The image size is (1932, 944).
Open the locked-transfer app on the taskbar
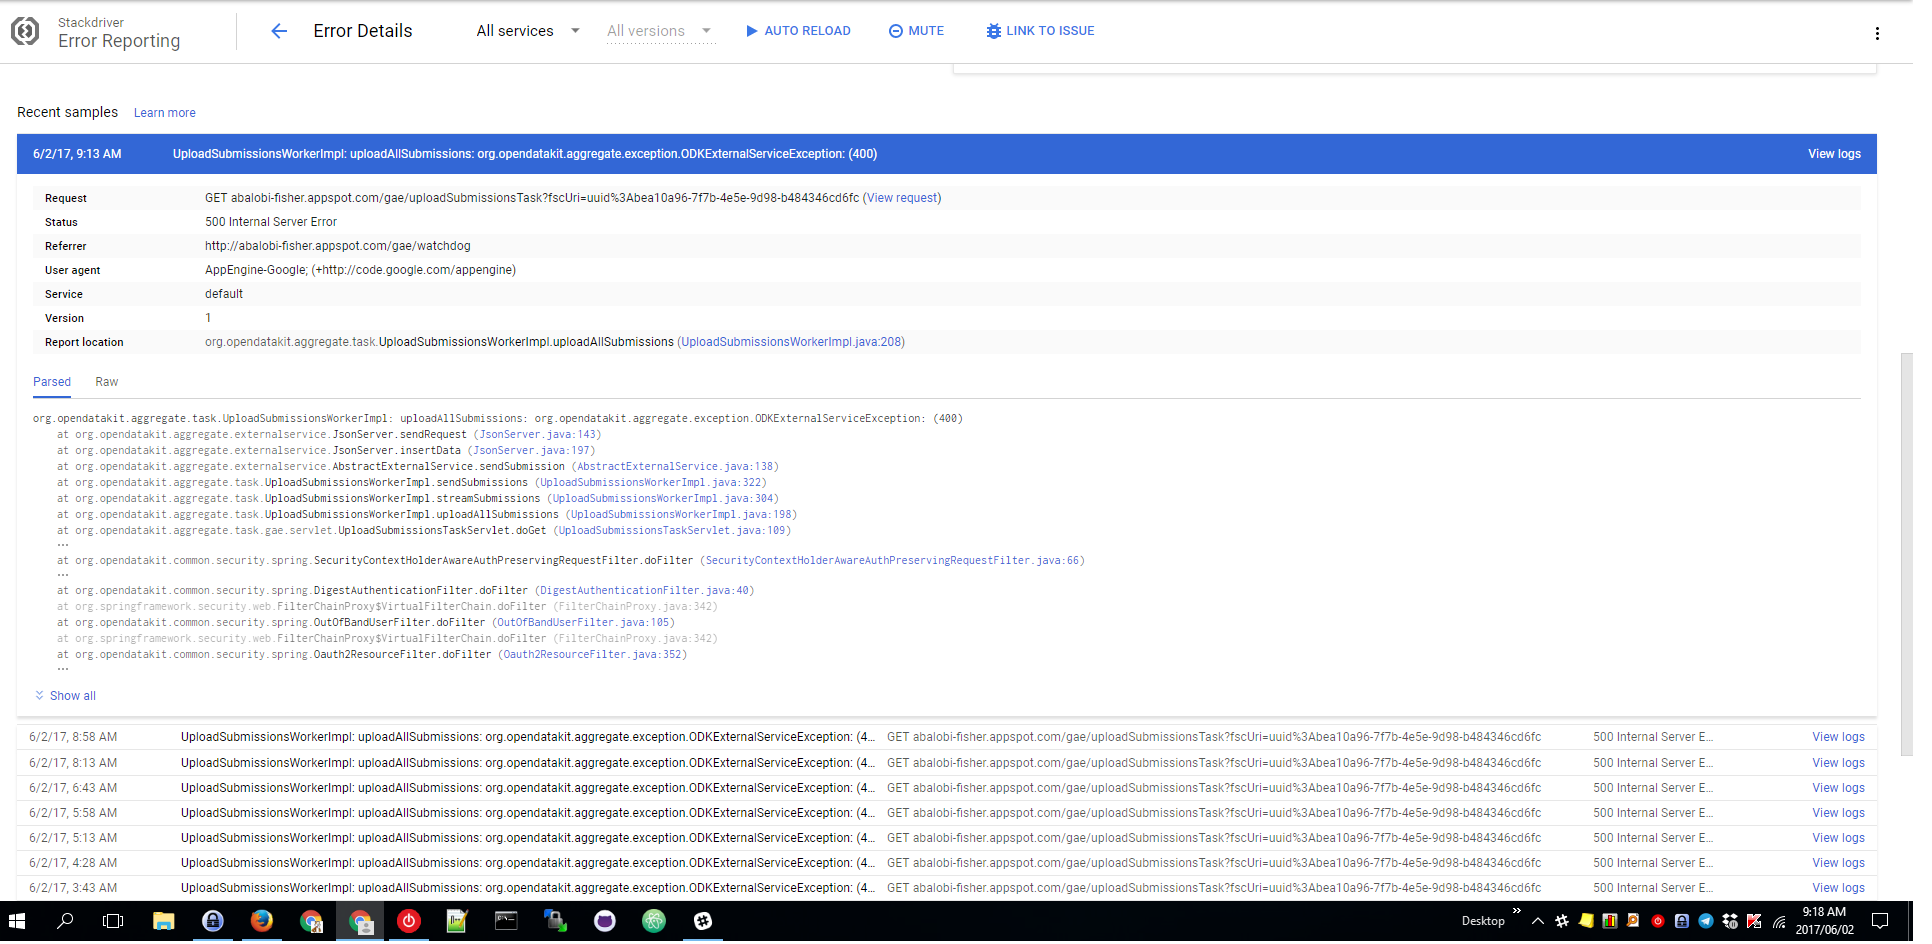[x=555, y=921]
